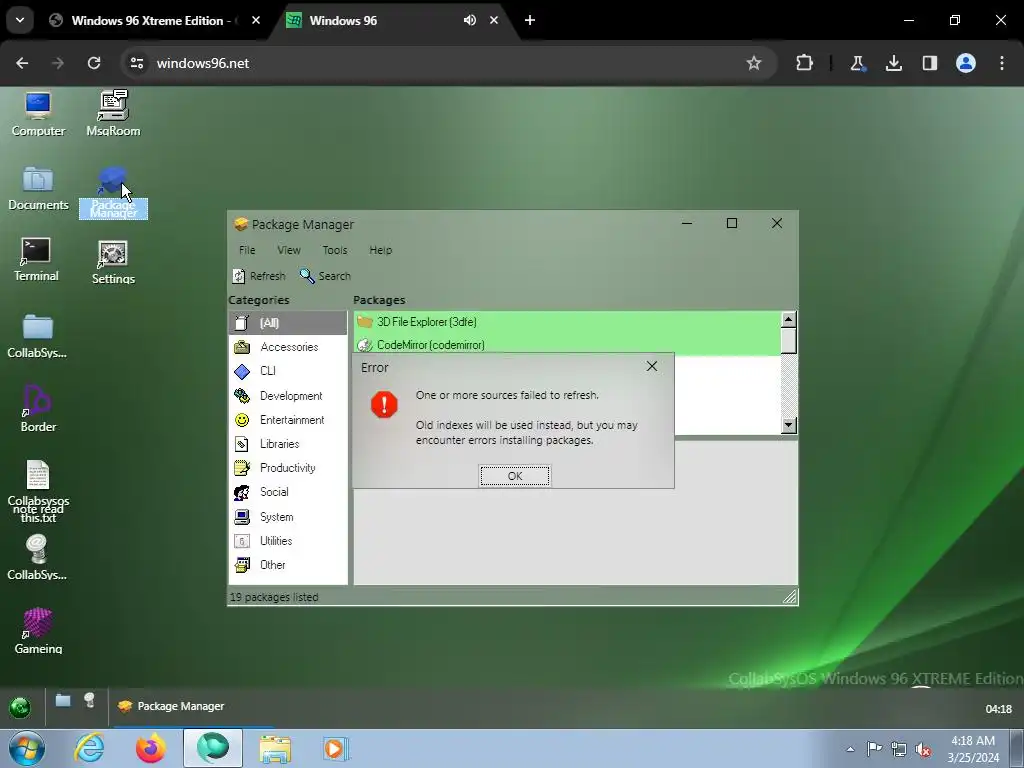Open Windows Explorer folder in taskbar
Image resolution: width=1024 pixels, height=768 pixels.
tap(275, 748)
